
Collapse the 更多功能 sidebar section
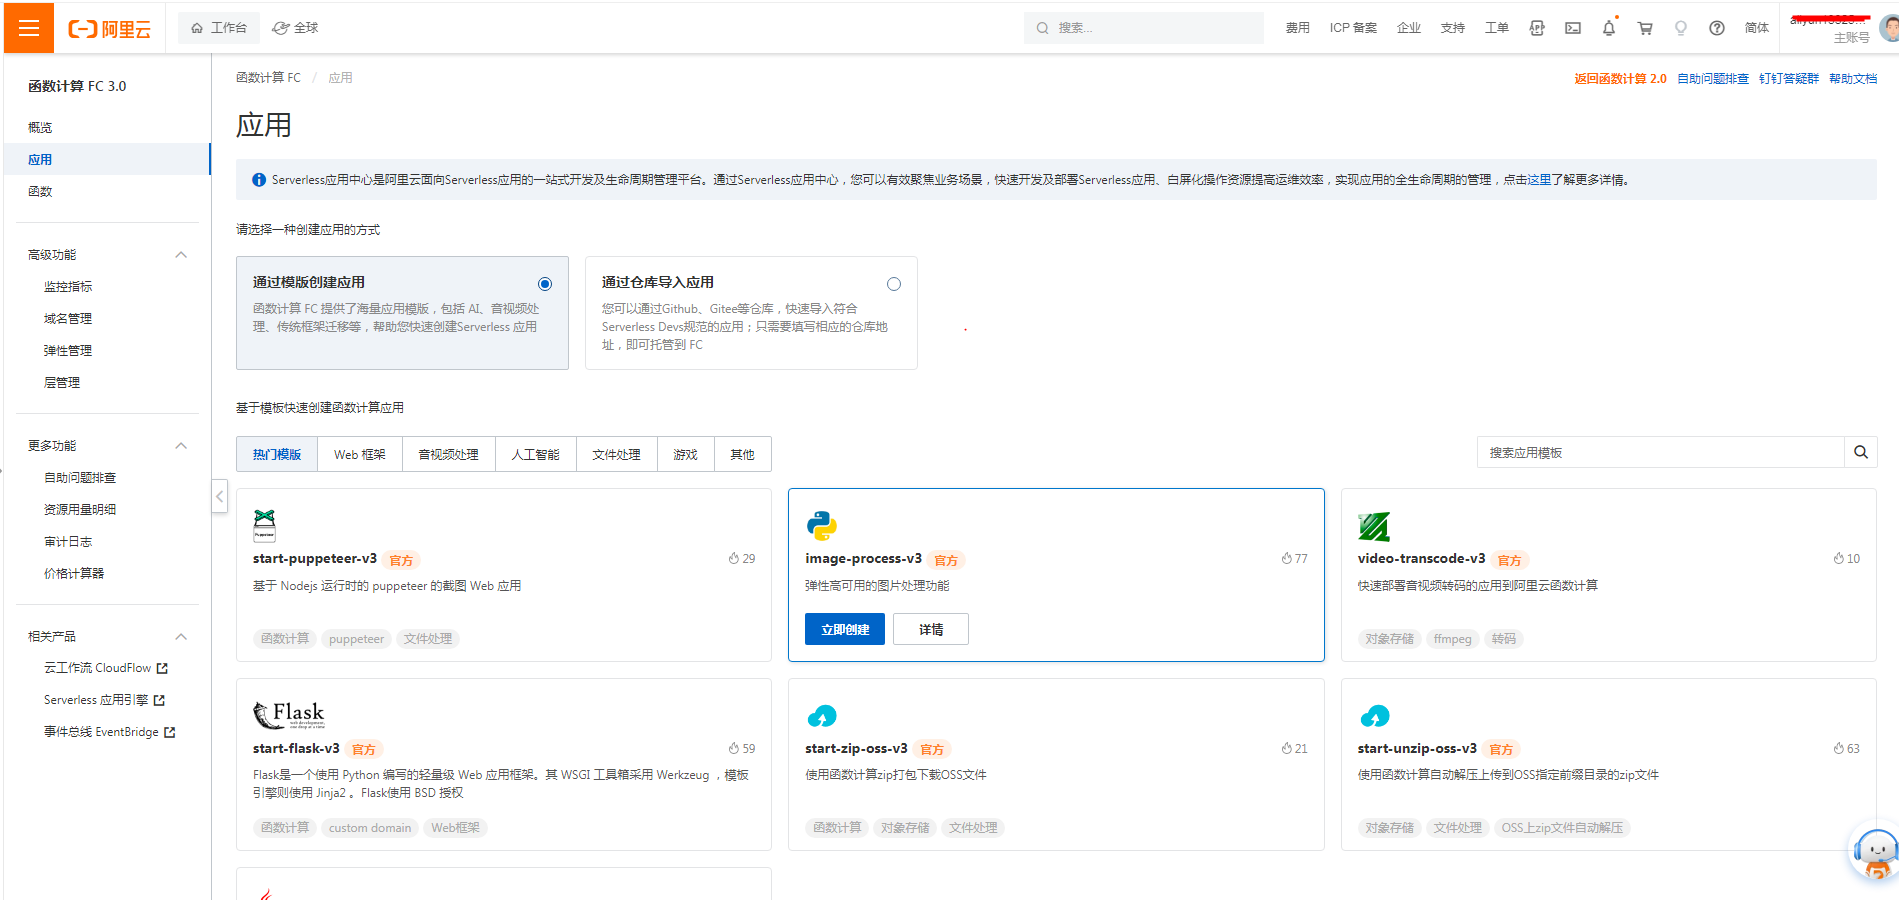[181, 446]
